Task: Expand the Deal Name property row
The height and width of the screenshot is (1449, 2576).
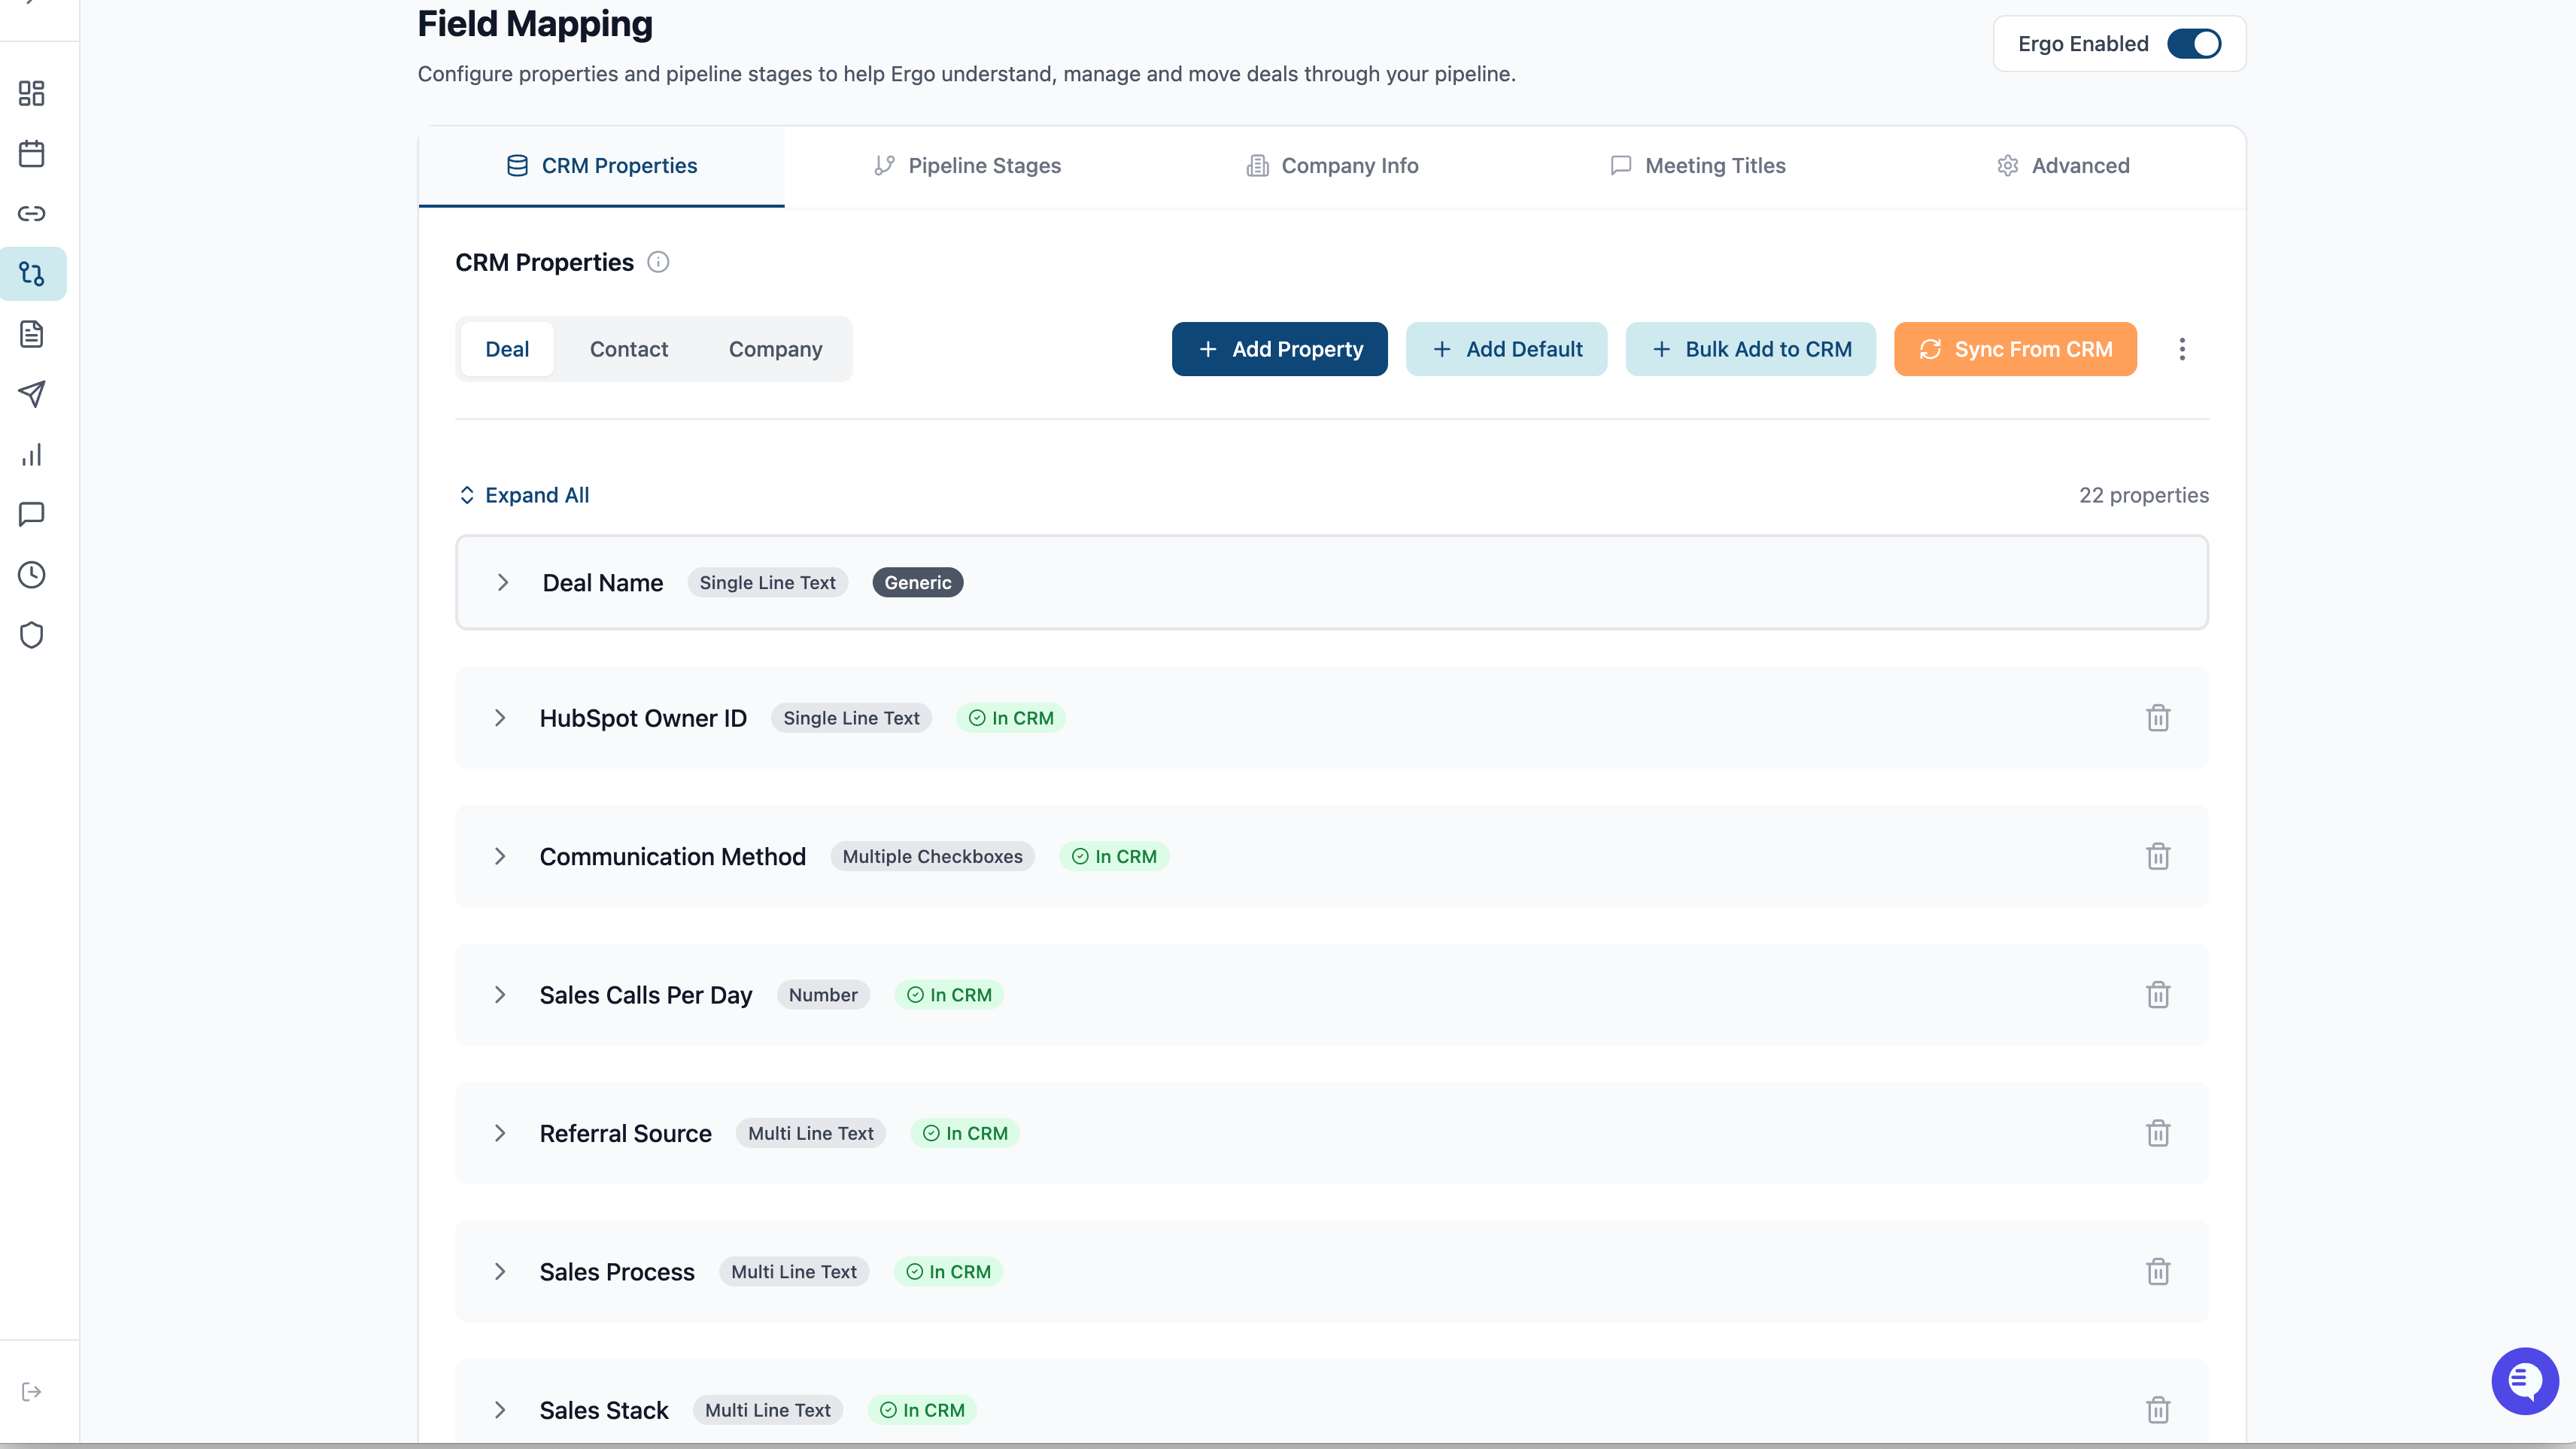Action: 503,583
